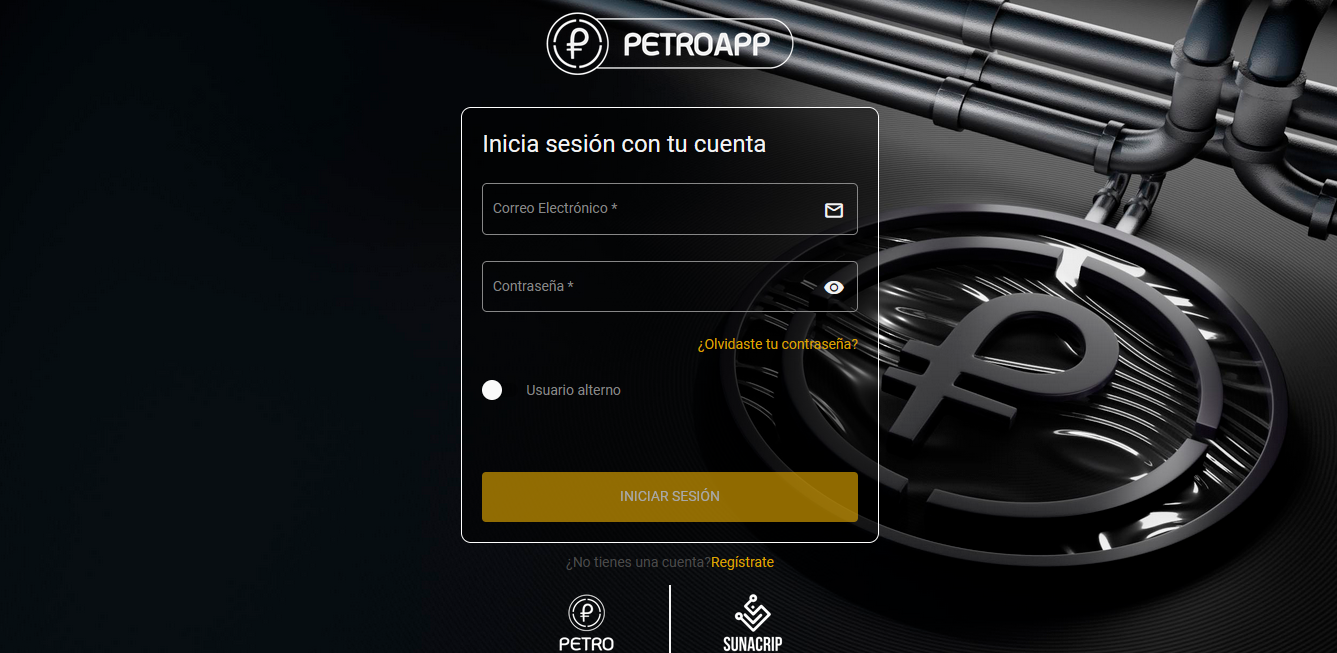This screenshot has width=1337, height=653.
Task: Click the PETROAPP wordmark at top
Action: pos(696,45)
